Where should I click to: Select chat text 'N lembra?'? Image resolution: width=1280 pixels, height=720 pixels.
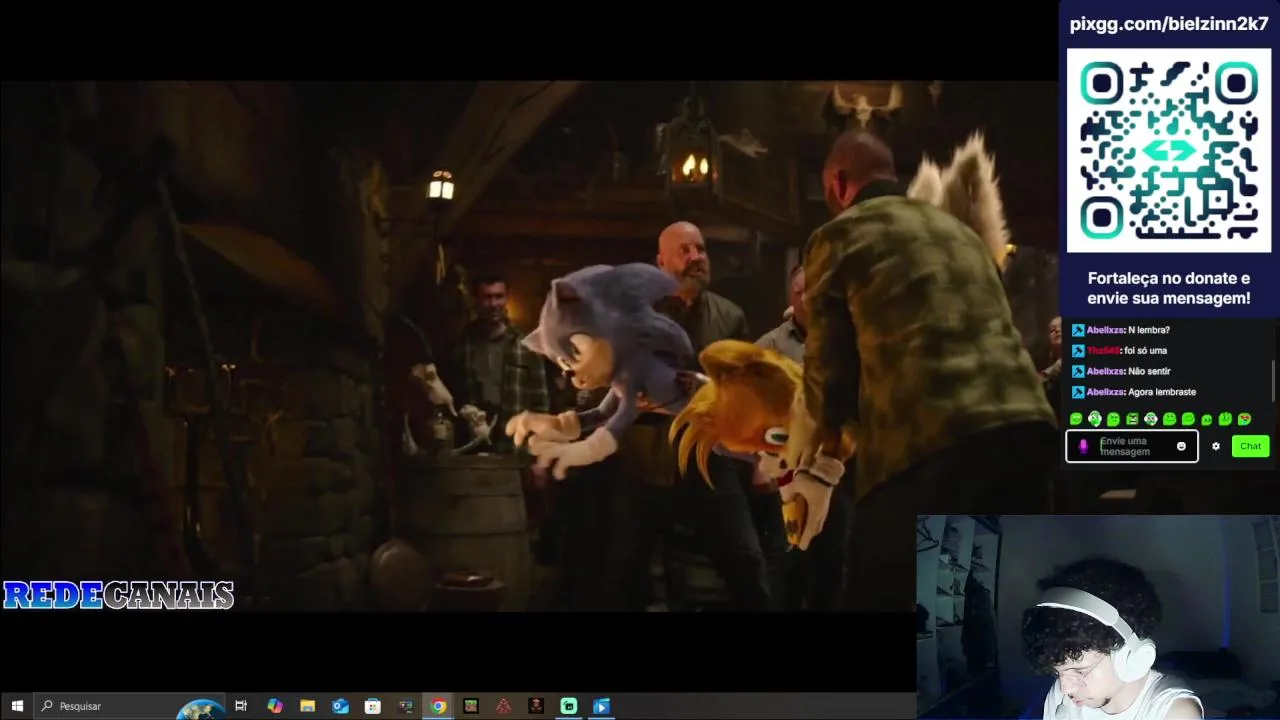click(x=1149, y=330)
